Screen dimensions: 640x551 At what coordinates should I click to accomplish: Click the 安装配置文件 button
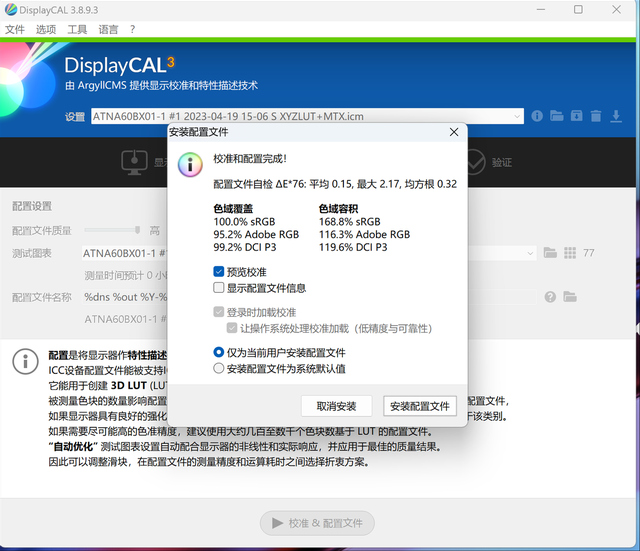pos(420,406)
